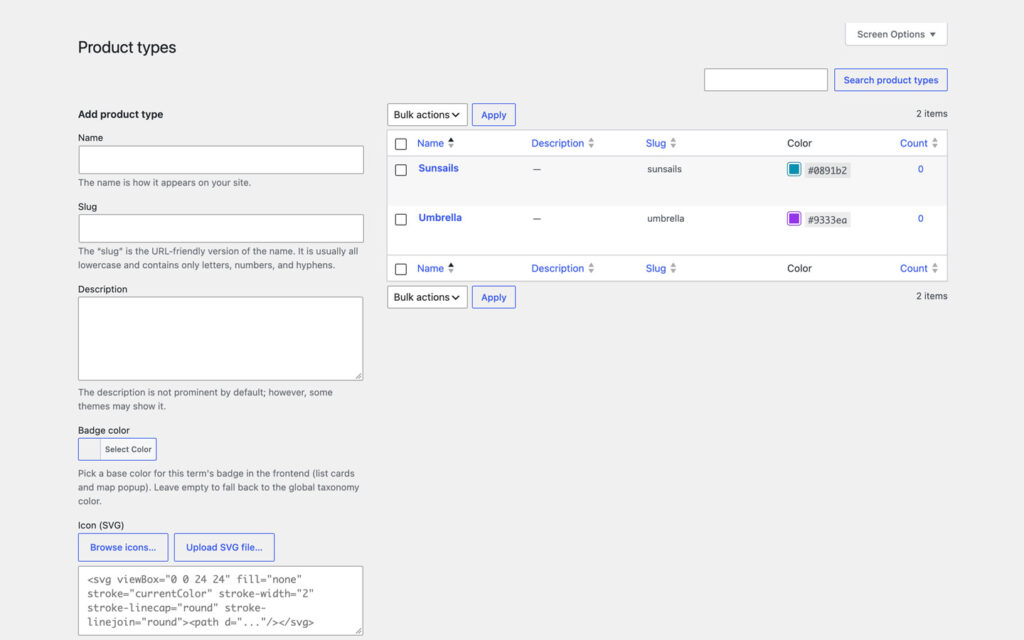Click the sort arrows icon beside footer Name

[451, 268]
